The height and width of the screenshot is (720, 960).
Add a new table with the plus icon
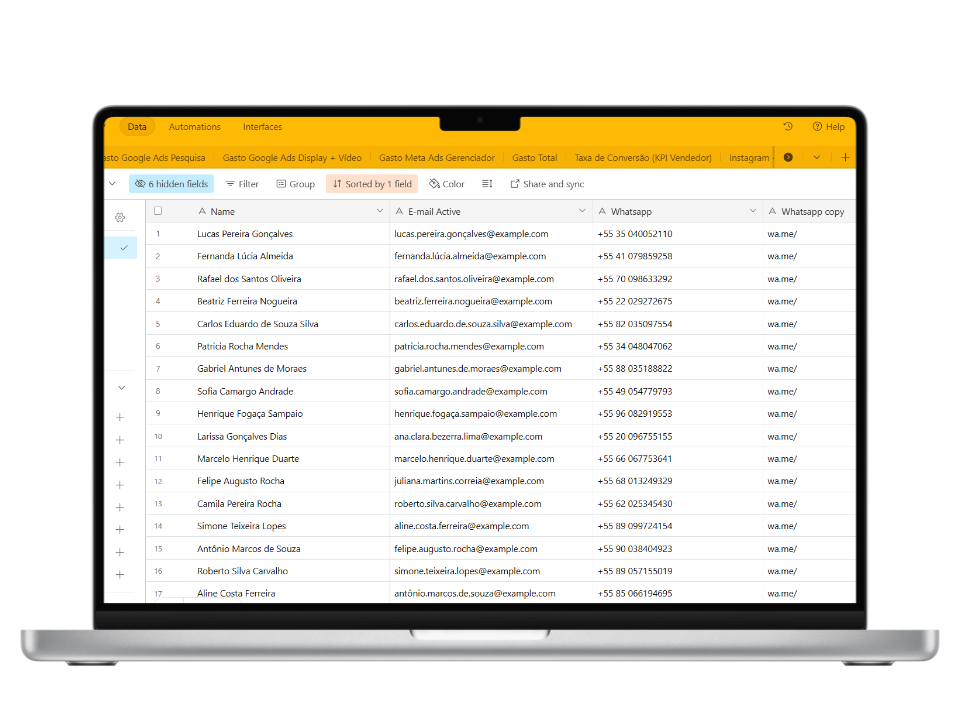[845, 157]
